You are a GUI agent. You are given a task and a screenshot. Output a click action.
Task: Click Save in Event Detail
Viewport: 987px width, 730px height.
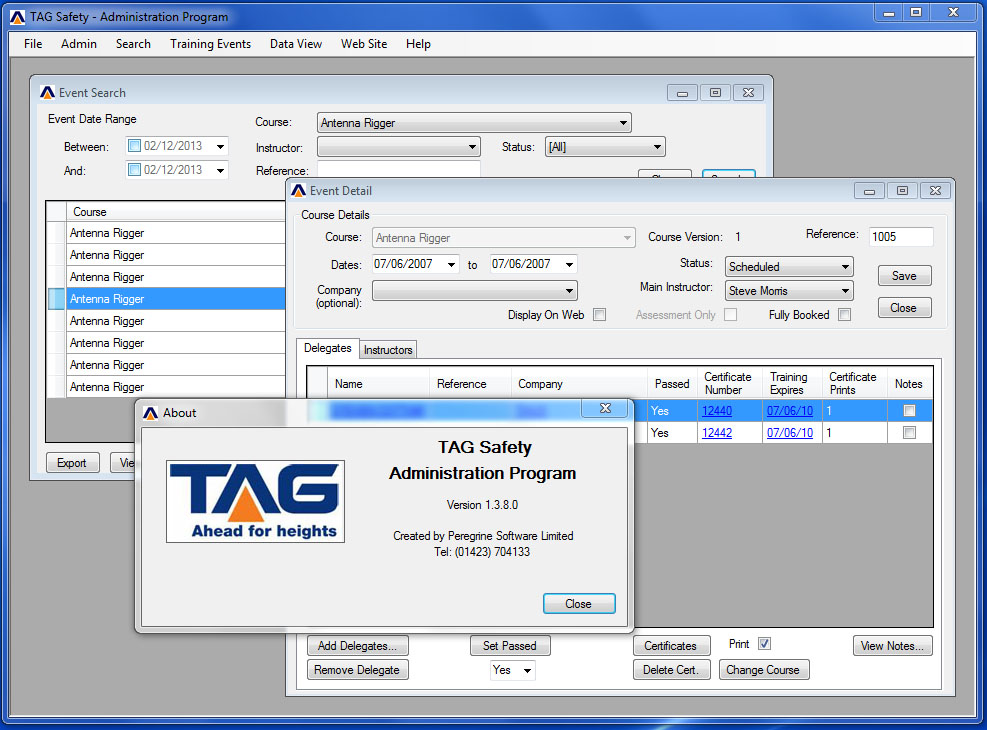tap(905, 276)
